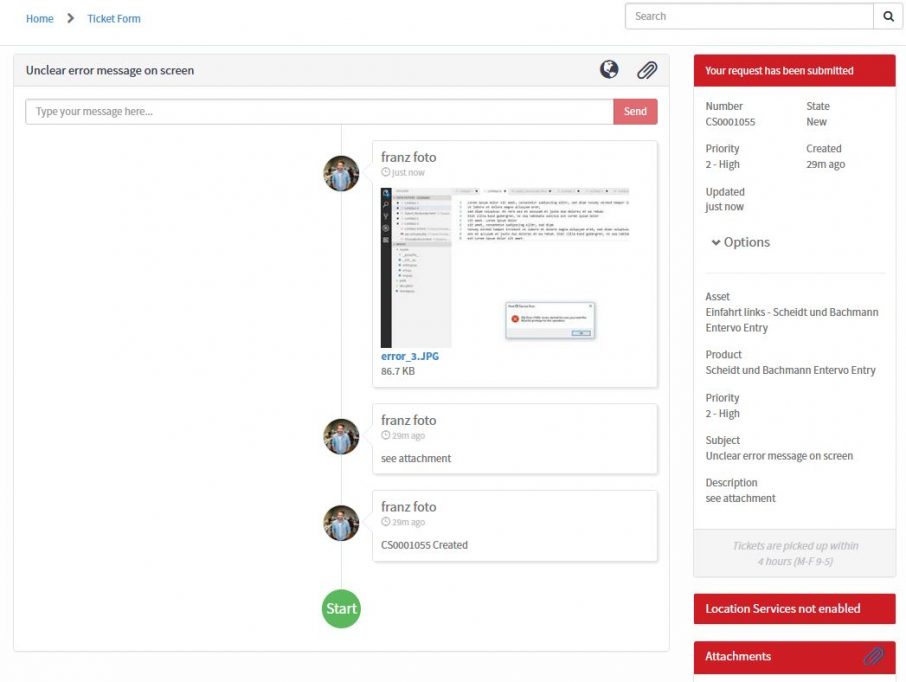Click 'Location Services not enabled' banner
The width and height of the screenshot is (906, 682).
point(794,609)
